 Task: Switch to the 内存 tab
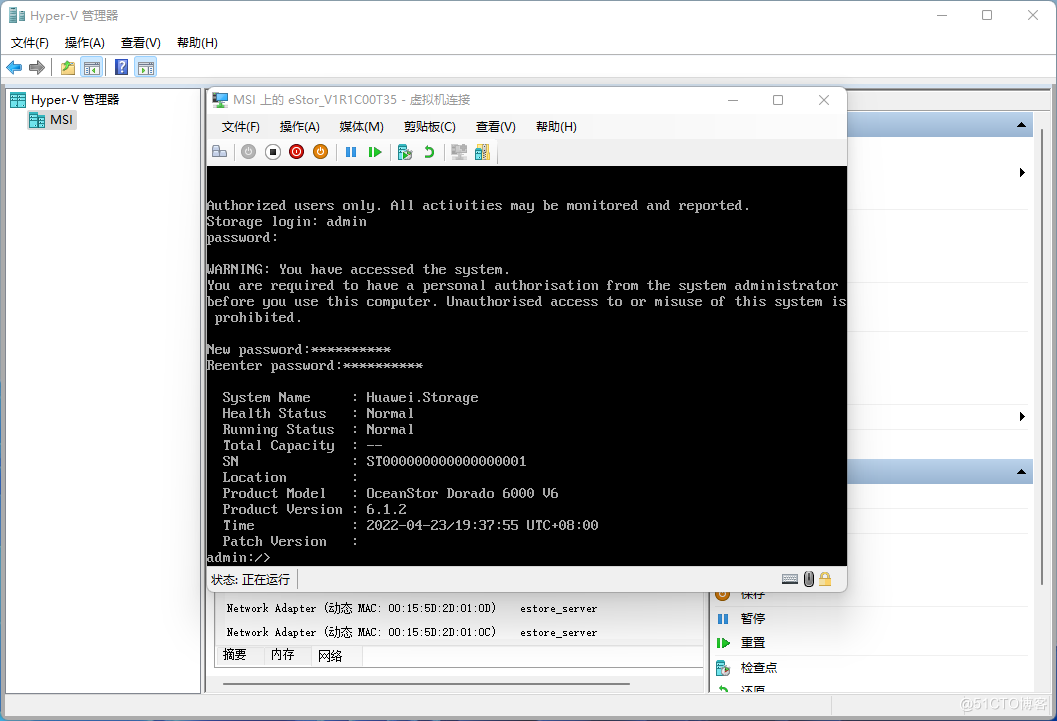pyautogui.click(x=283, y=655)
